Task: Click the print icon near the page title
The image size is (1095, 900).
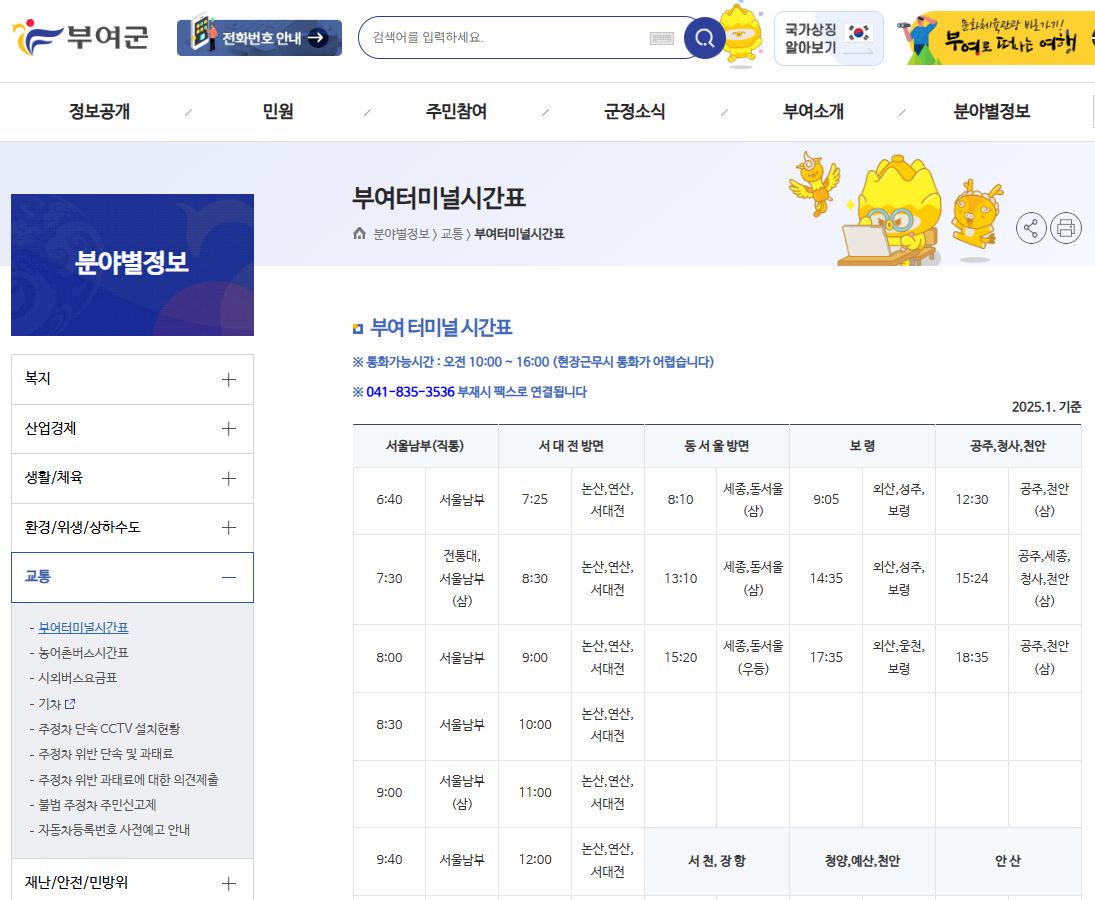Action: tap(1066, 227)
